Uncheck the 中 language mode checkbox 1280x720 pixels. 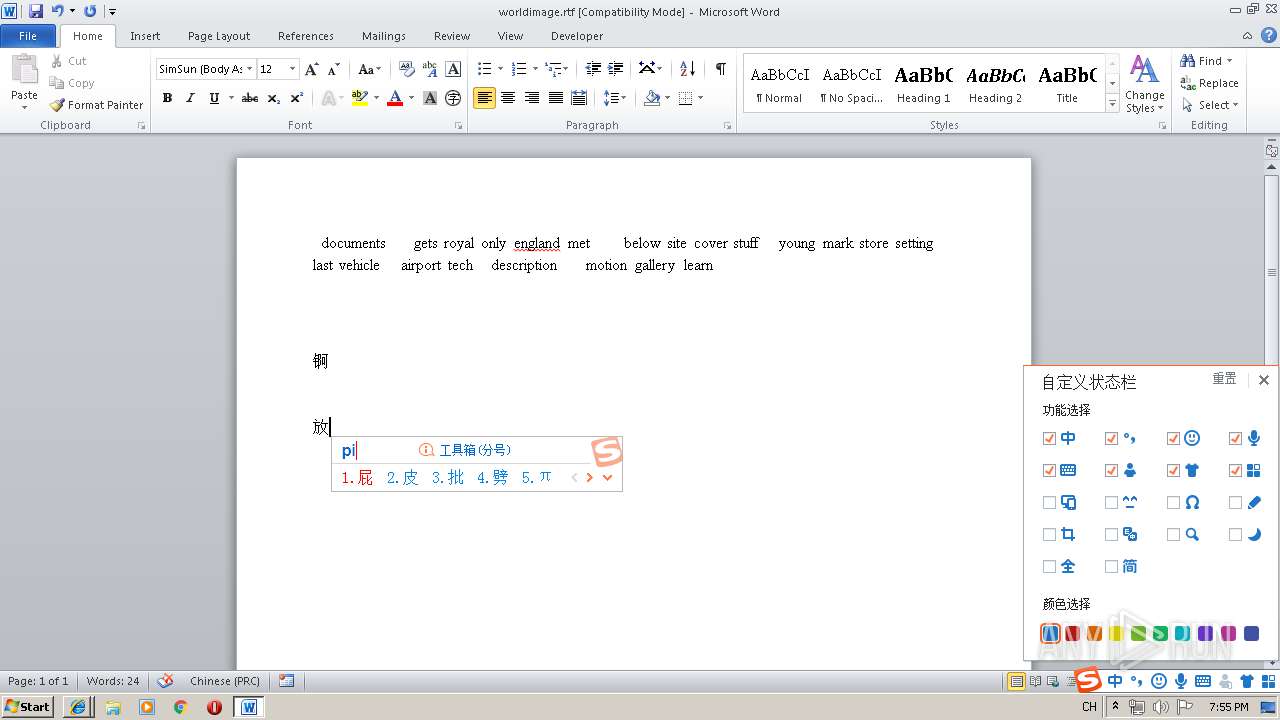click(1049, 438)
